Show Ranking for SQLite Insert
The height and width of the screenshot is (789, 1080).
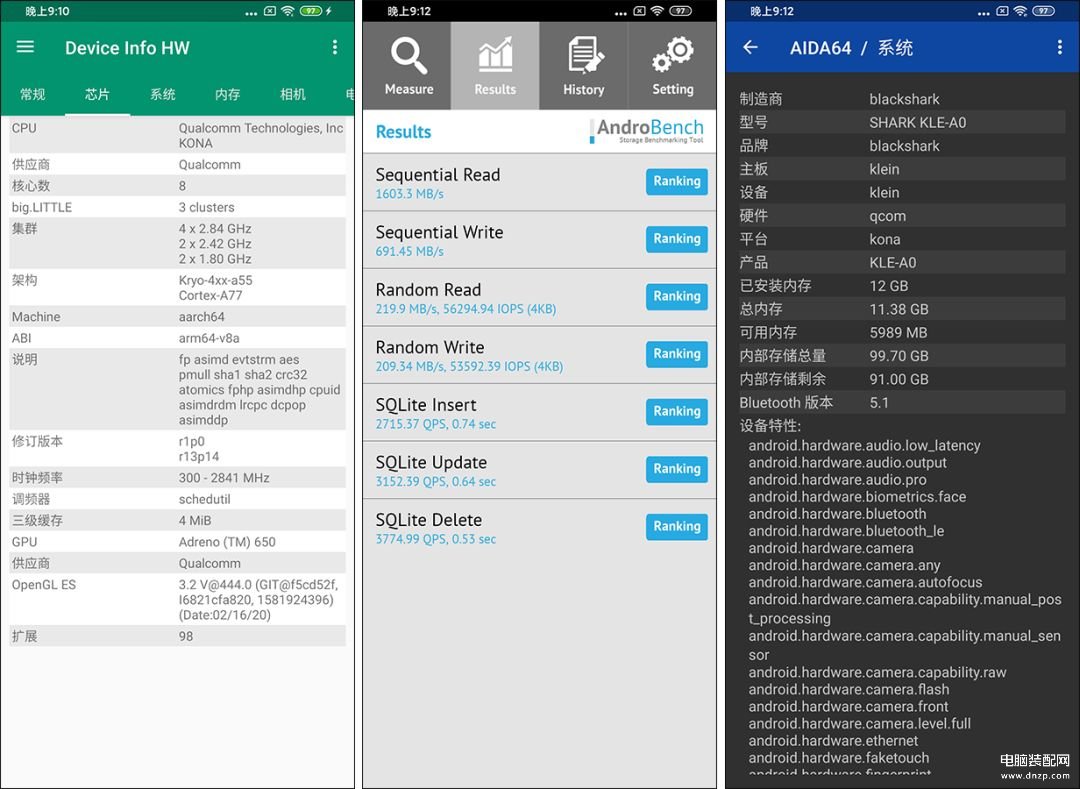click(676, 411)
